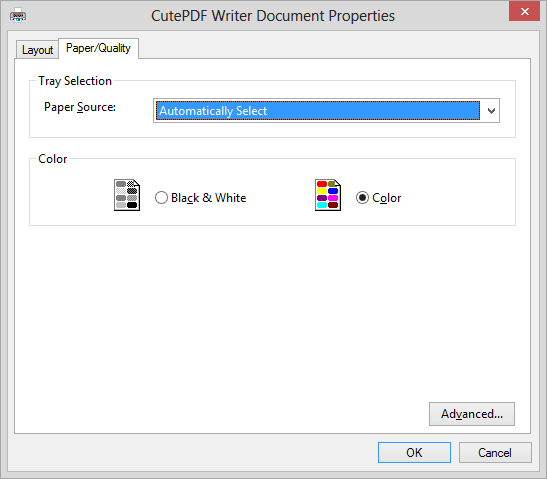
Task: Switch to the Layout tab
Action: click(x=37, y=50)
